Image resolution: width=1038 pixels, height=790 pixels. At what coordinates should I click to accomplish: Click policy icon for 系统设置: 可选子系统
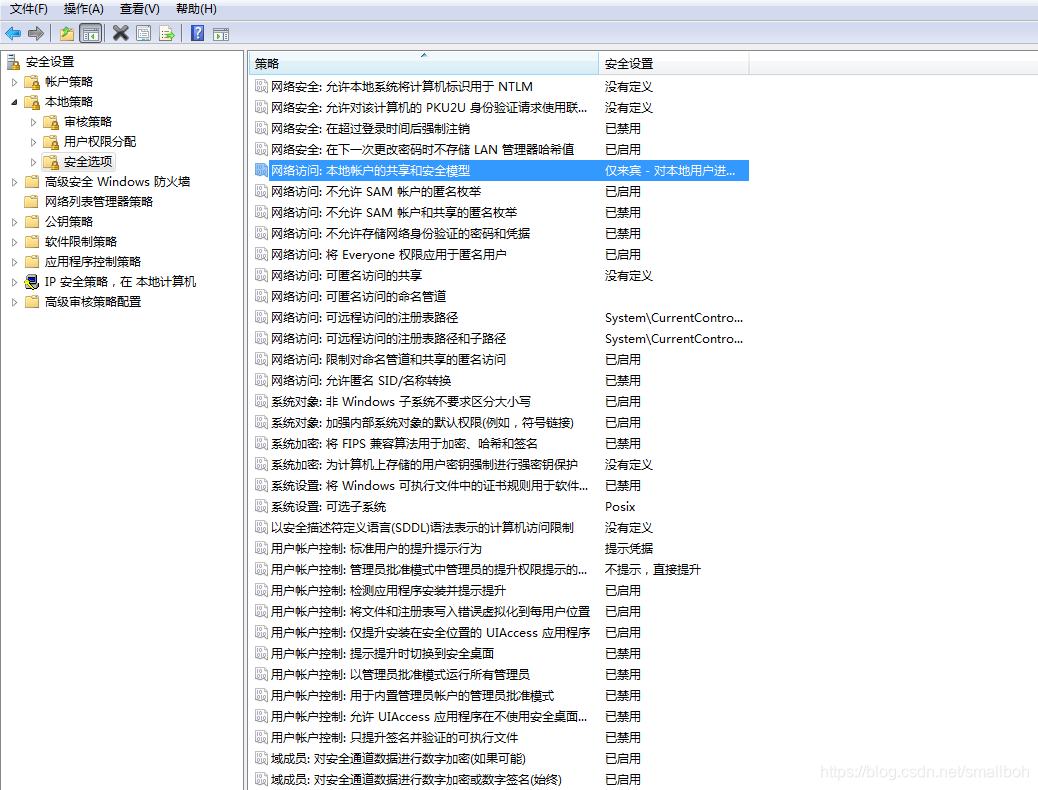261,507
